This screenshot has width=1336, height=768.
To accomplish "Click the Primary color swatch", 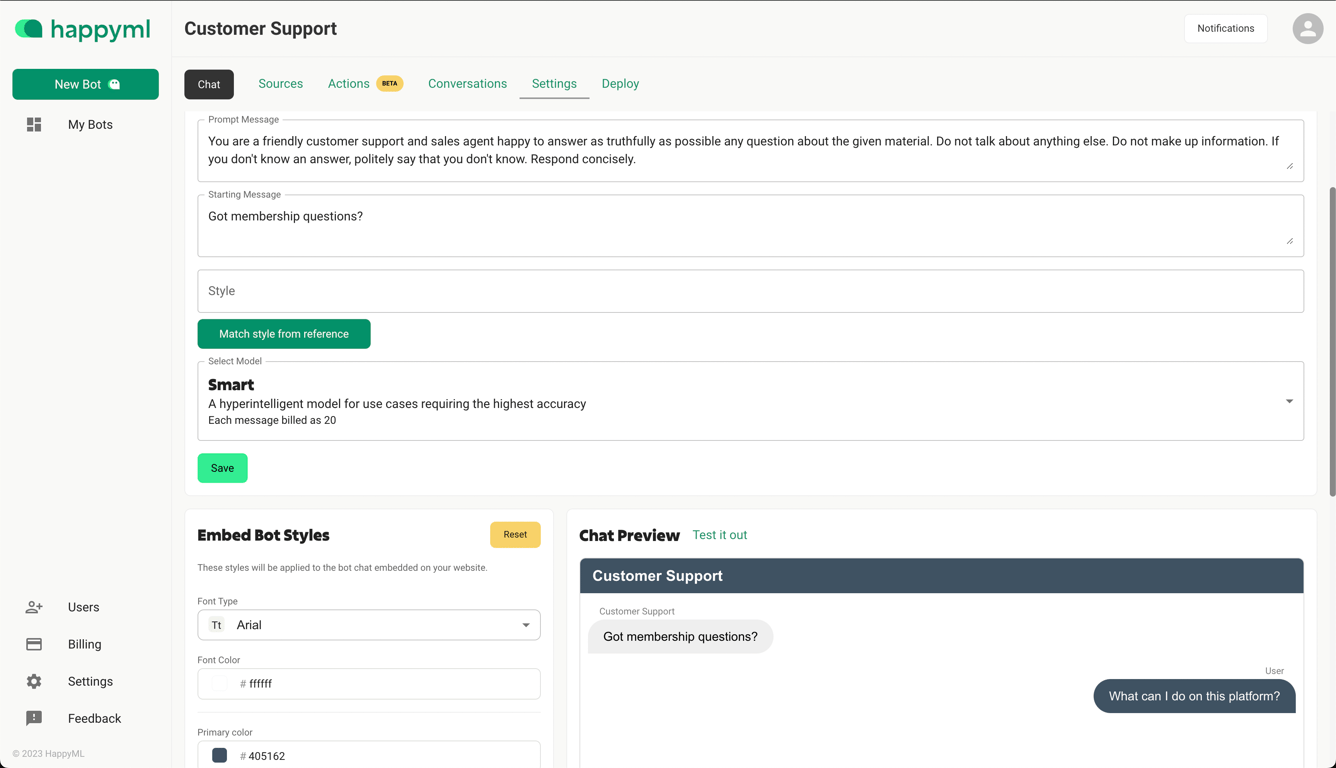I will point(219,756).
